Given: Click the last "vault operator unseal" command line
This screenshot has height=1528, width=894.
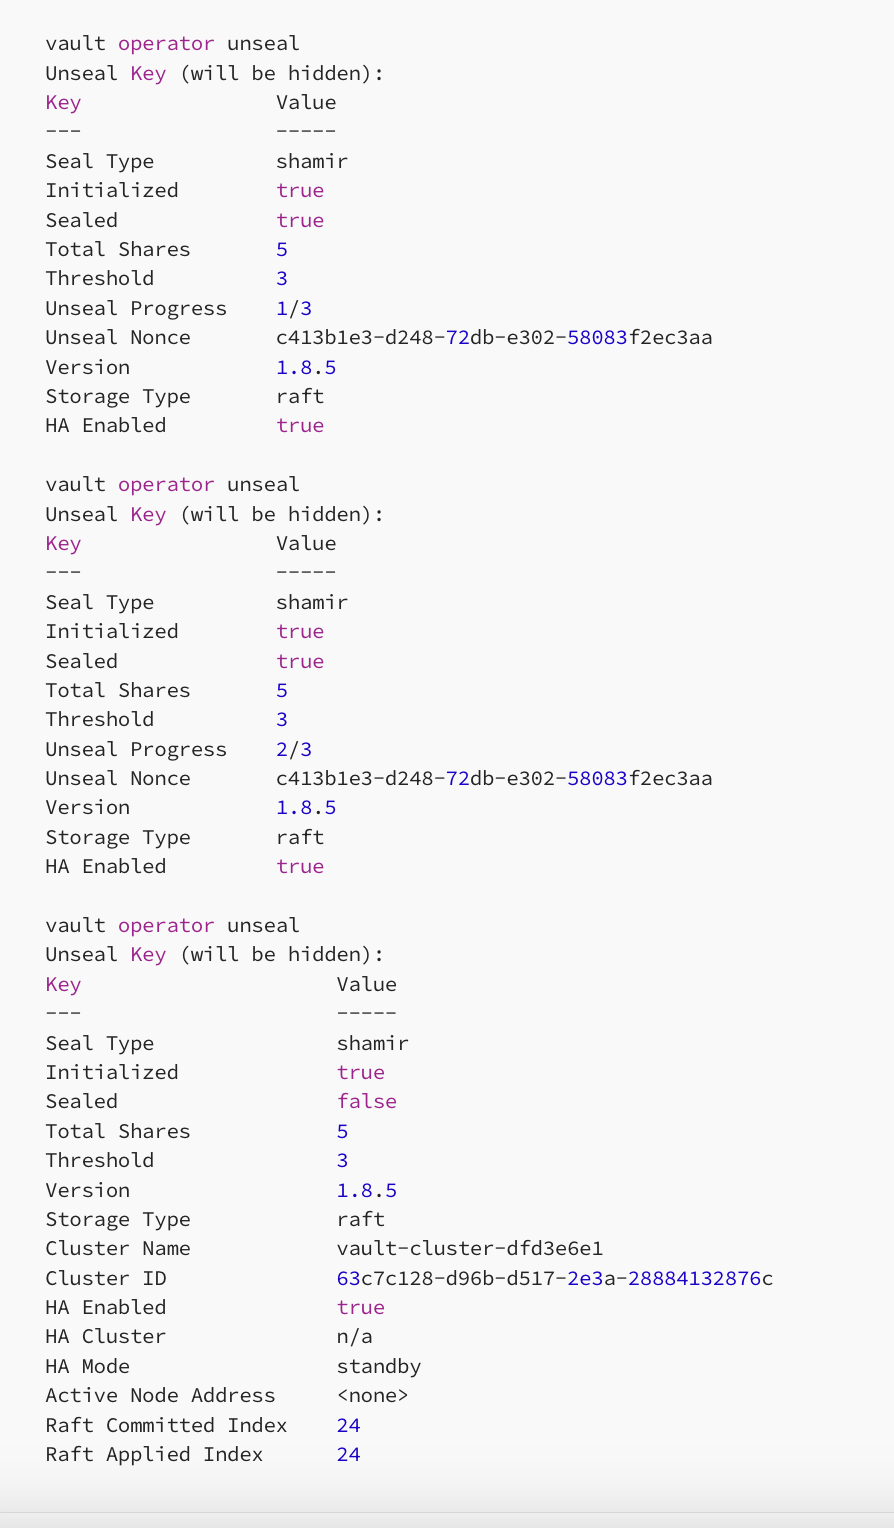Looking at the screenshot, I should coord(172,925).
